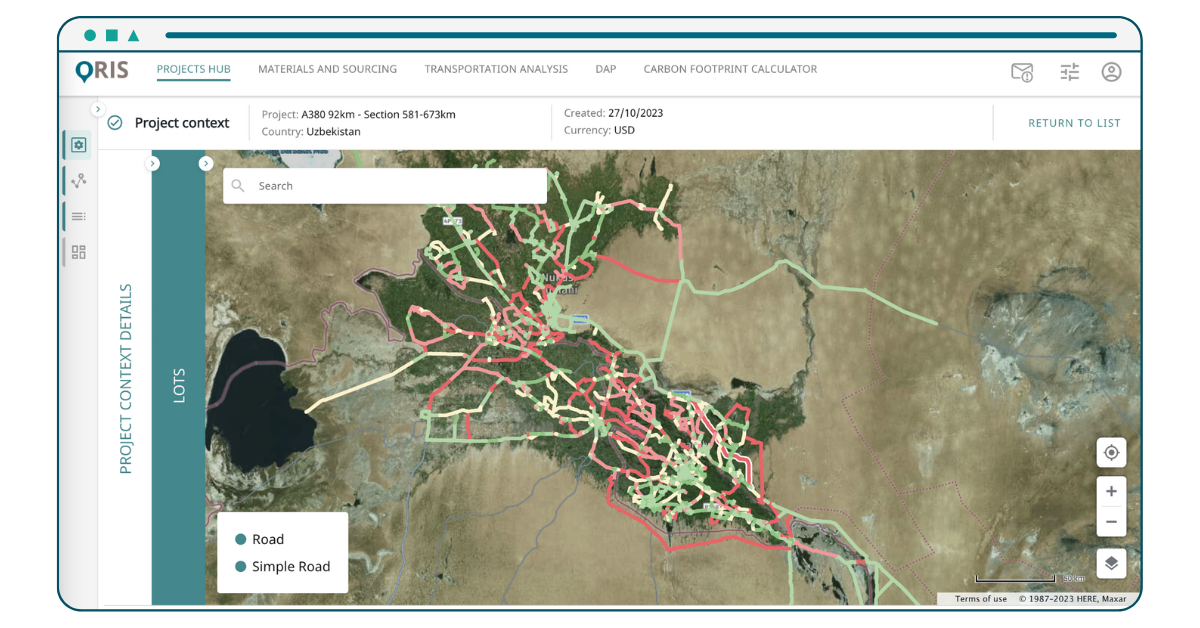The width and height of the screenshot is (1200, 628).
Task: Go to Carbon Footprint Calculator tab
Action: pyautogui.click(x=730, y=70)
